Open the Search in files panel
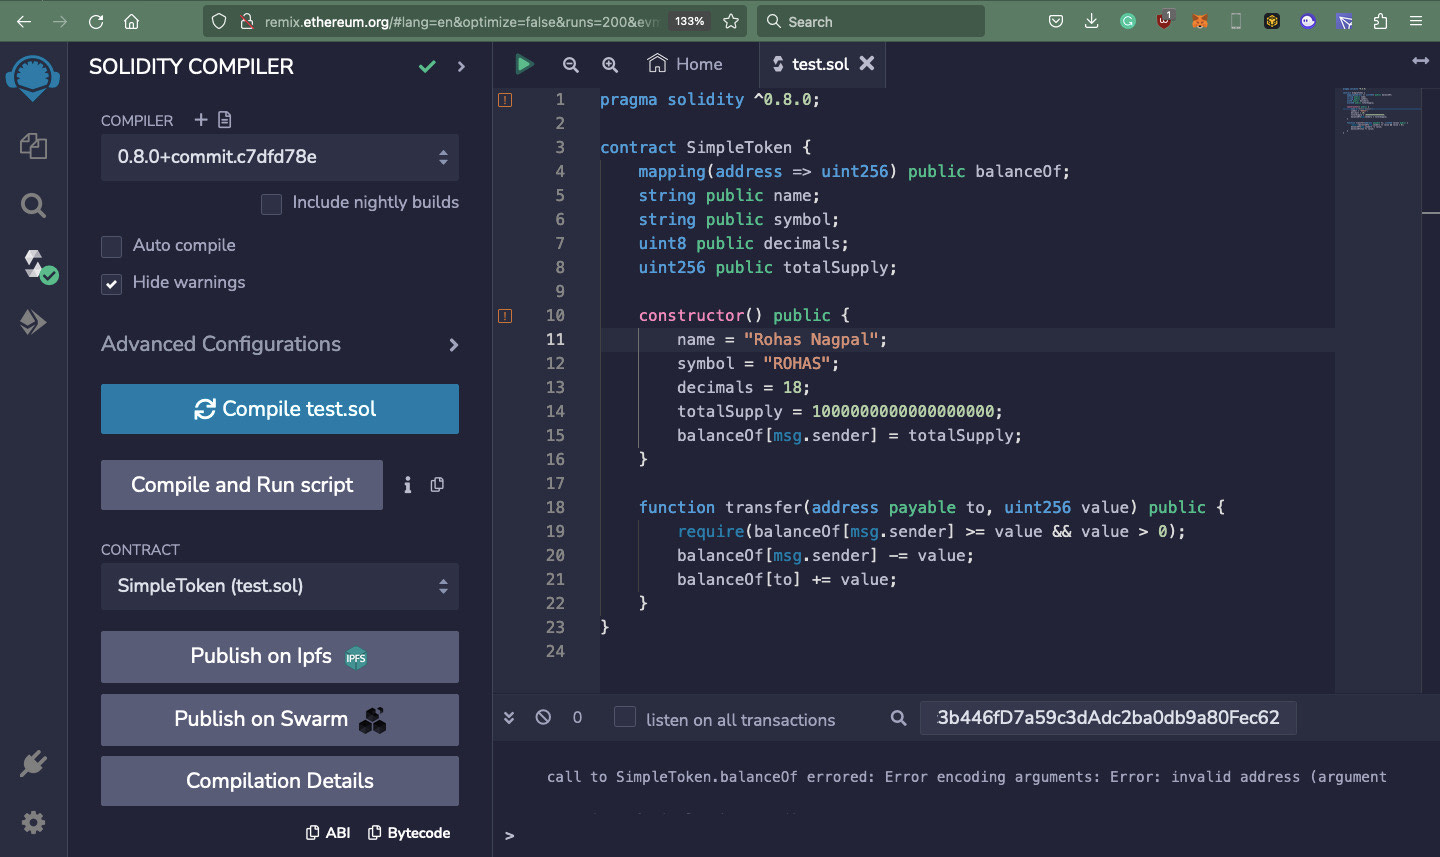1440x857 pixels. [33, 205]
